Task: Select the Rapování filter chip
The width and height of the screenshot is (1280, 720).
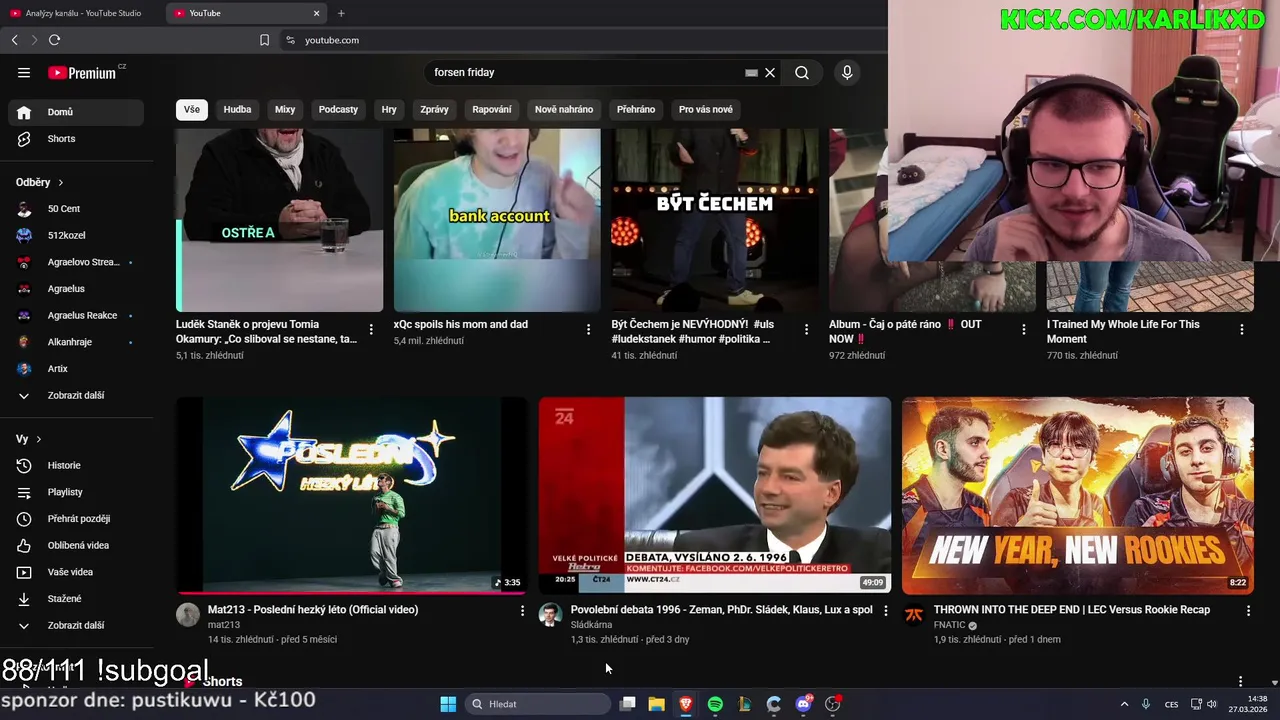Action: [492, 109]
